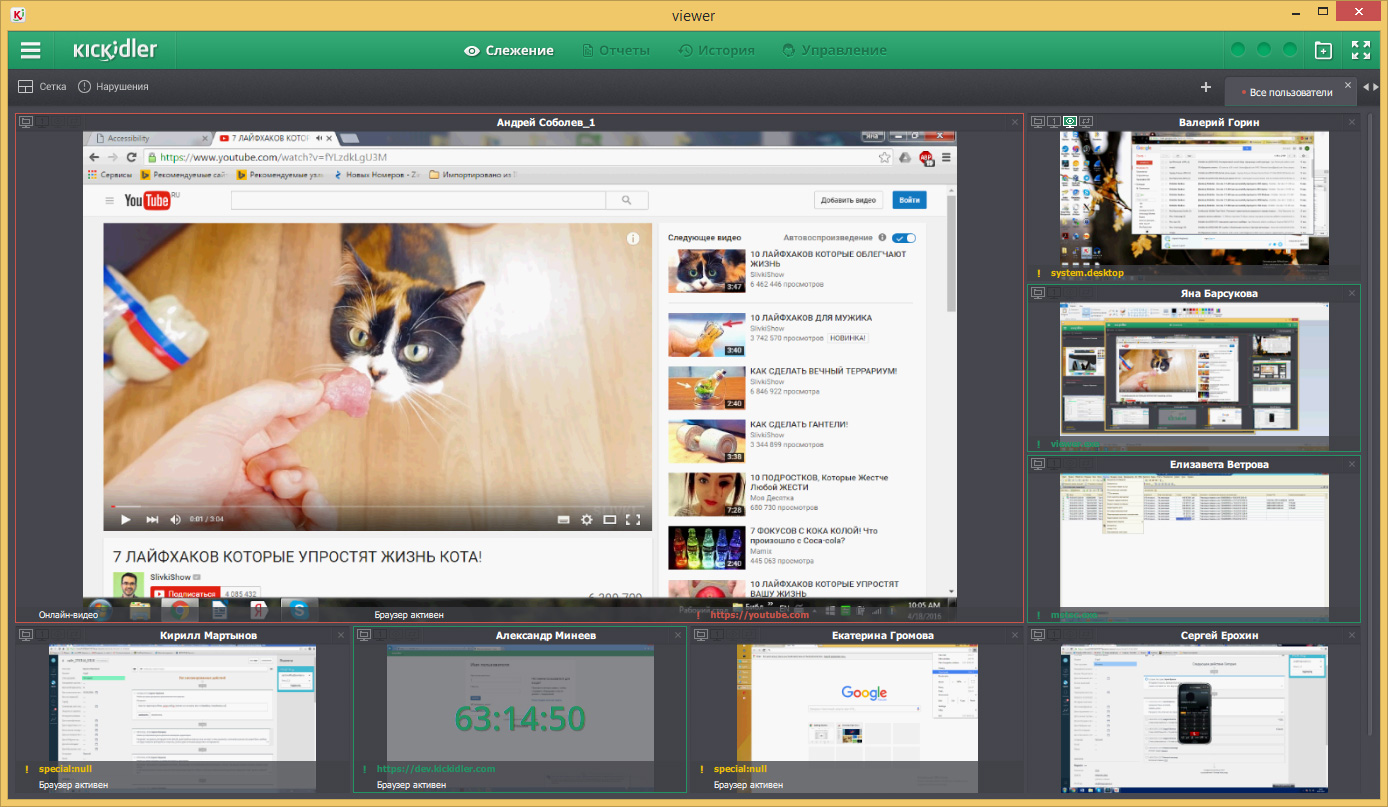Click the add folder icon in header
The image size is (1388, 807).
point(1322,50)
